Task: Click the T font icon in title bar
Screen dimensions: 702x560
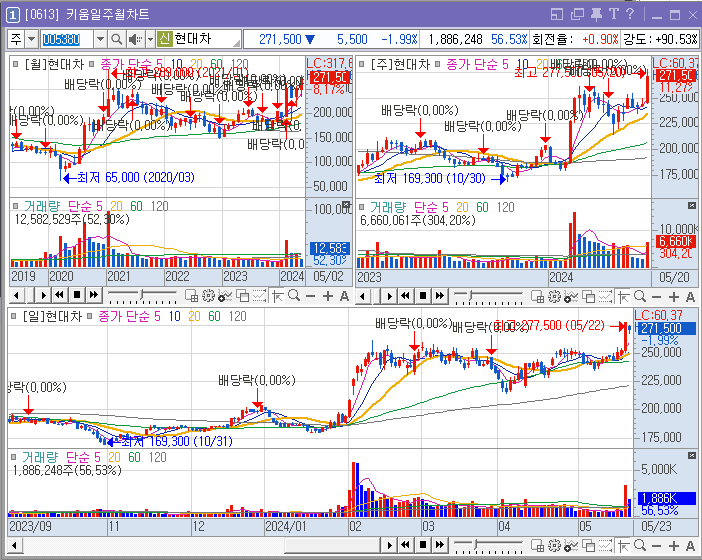Action: pyautogui.click(x=613, y=14)
